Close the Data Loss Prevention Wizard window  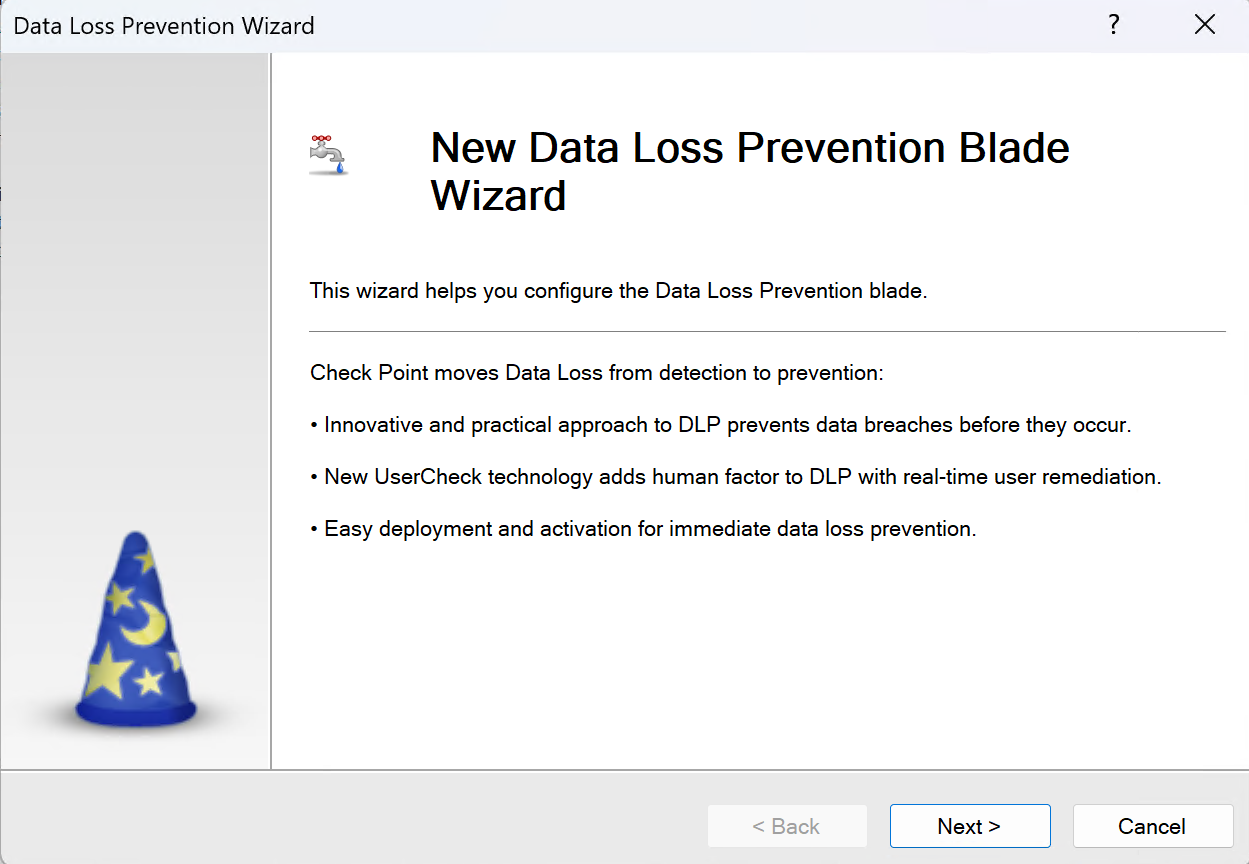pos(1205,25)
